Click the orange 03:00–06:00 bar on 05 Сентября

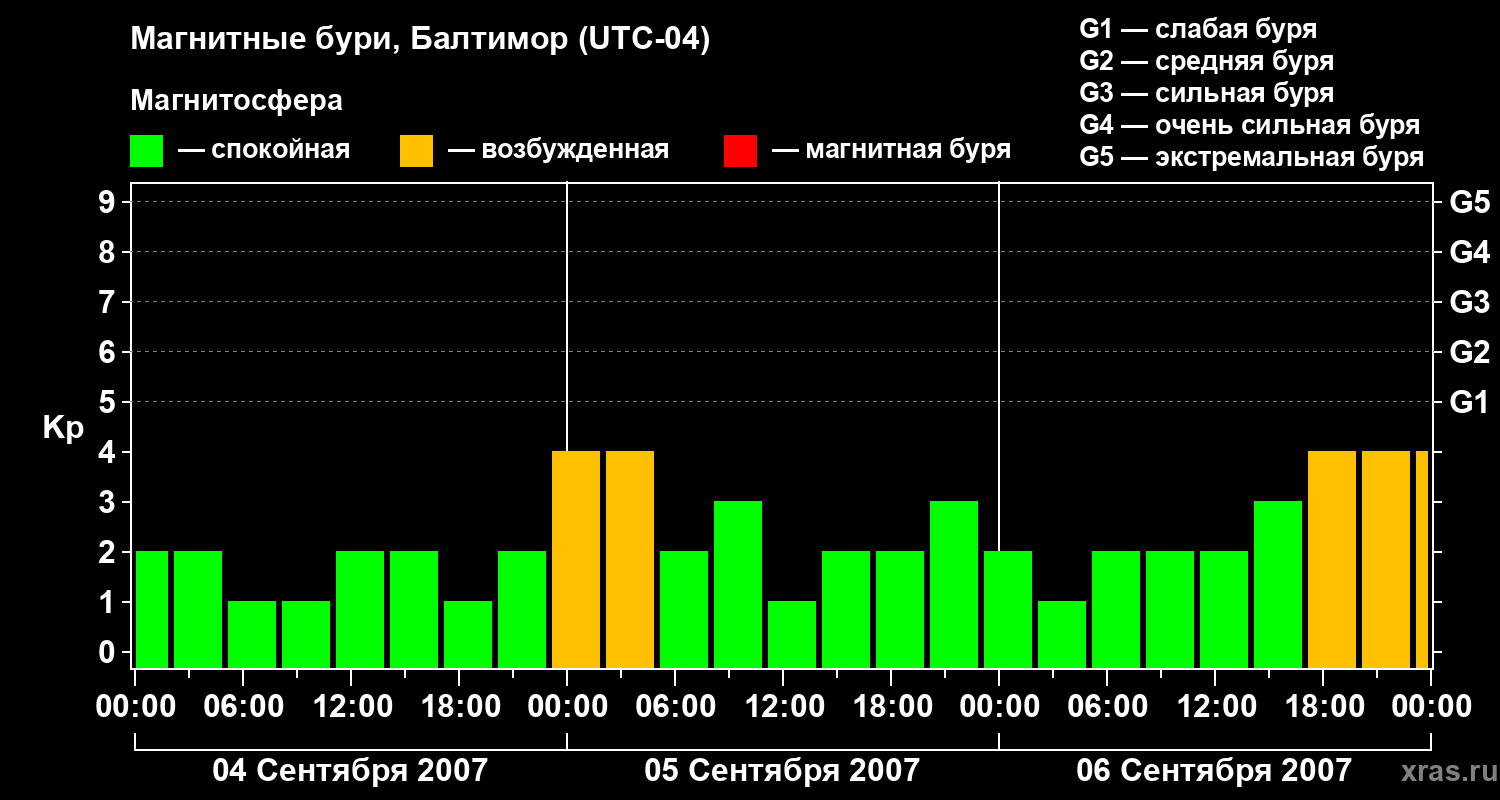tap(630, 559)
